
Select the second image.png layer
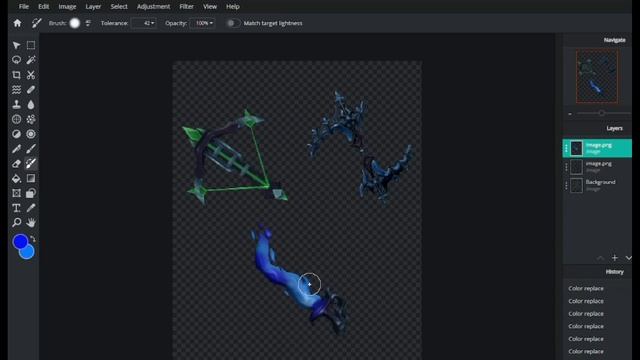tap(597, 167)
